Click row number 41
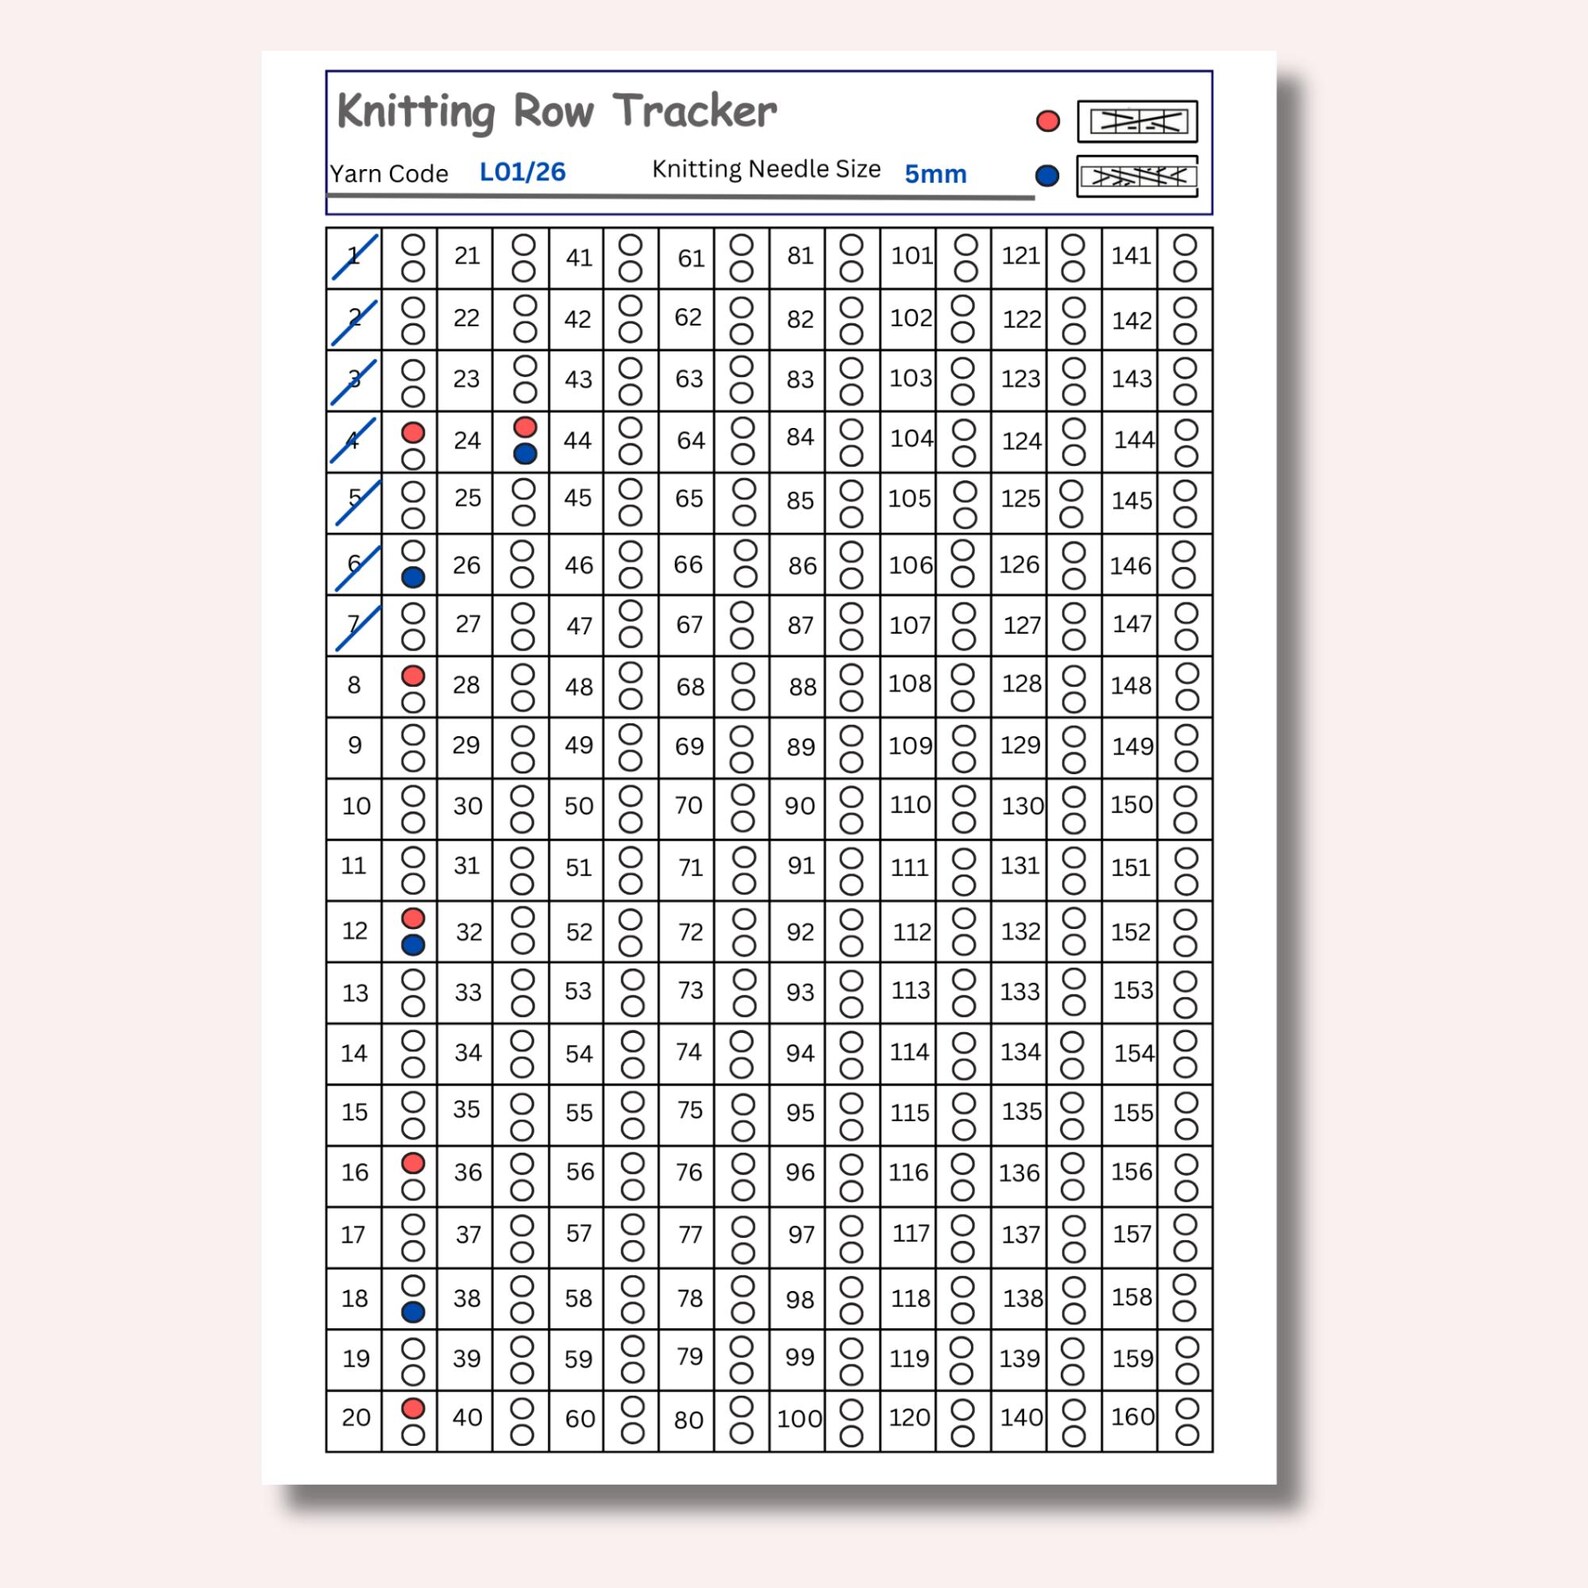The image size is (1588, 1588). click(x=578, y=257)
